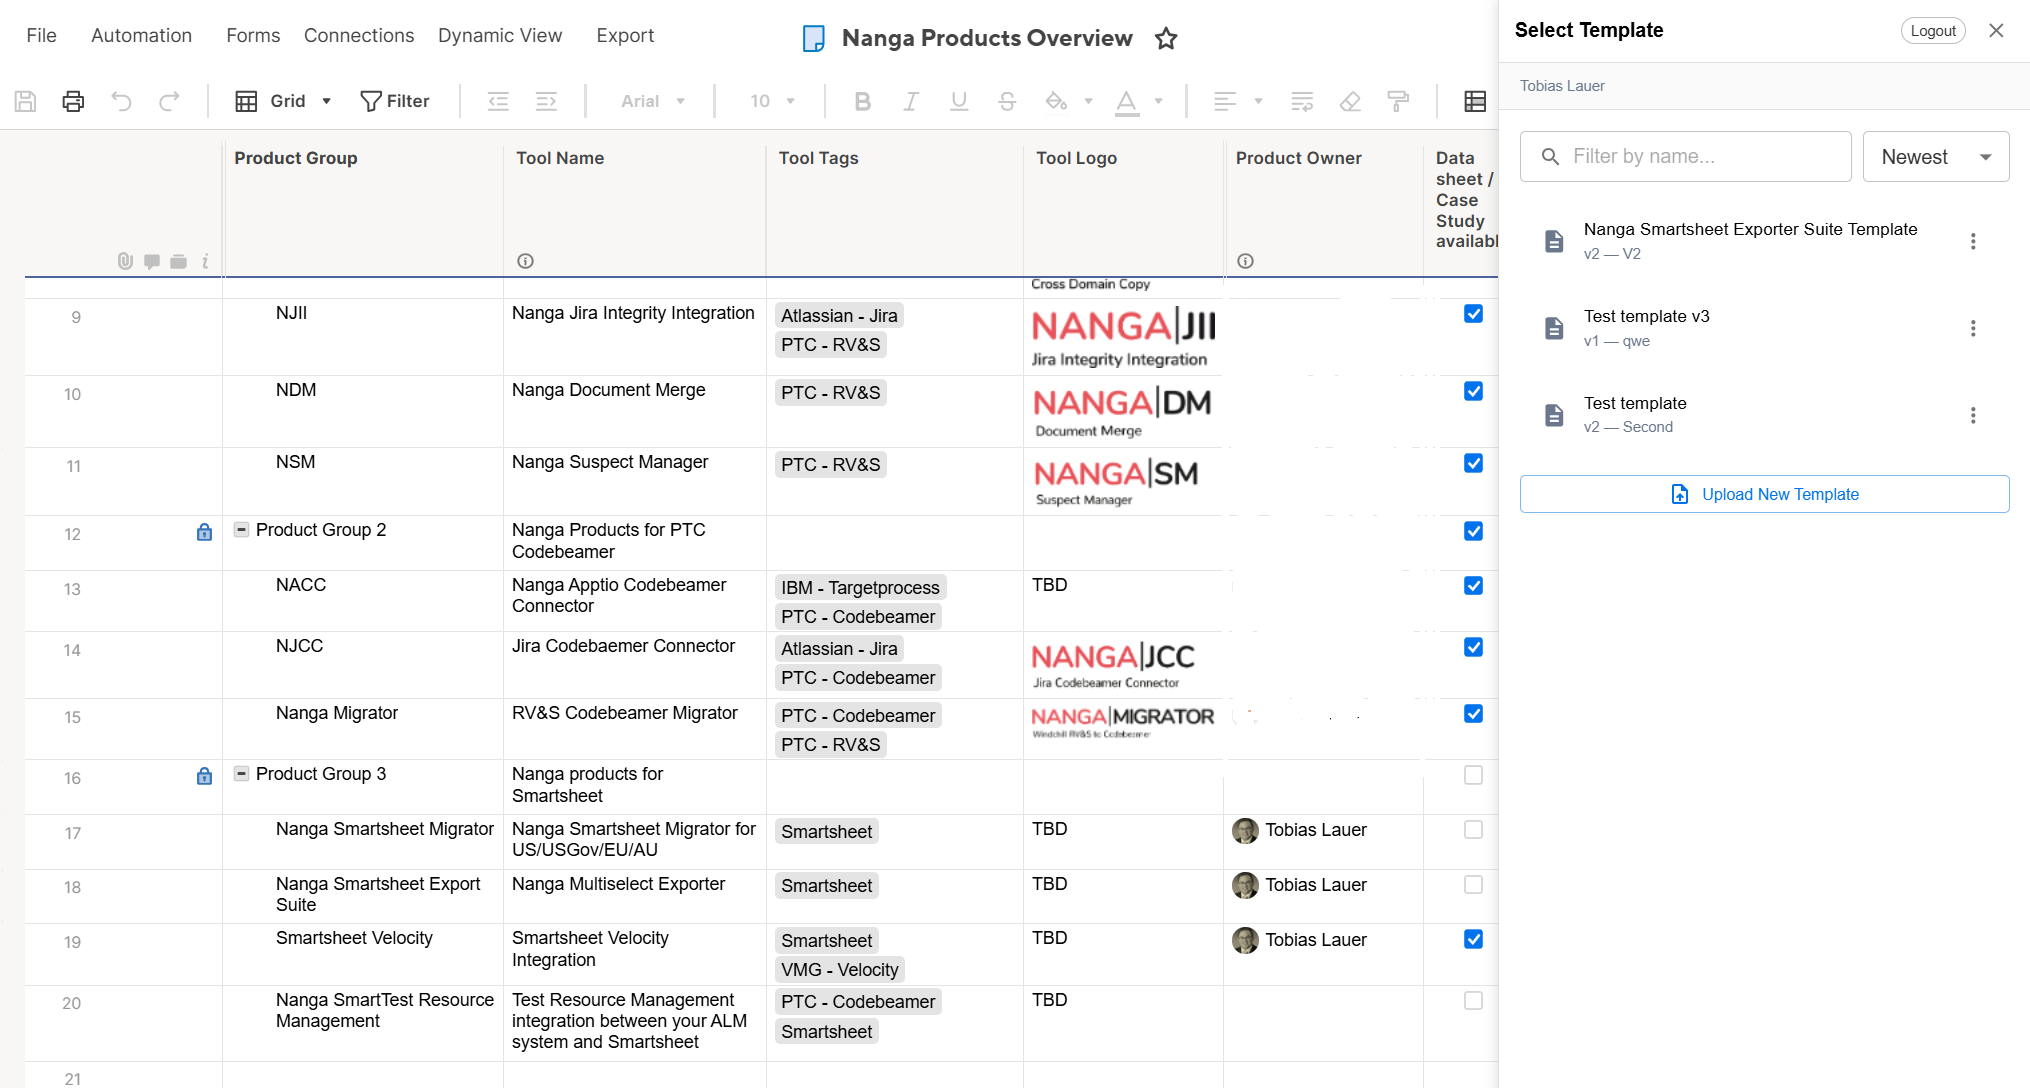Open the File menu
This screenshot has height=1088, width=2030.
41,36
